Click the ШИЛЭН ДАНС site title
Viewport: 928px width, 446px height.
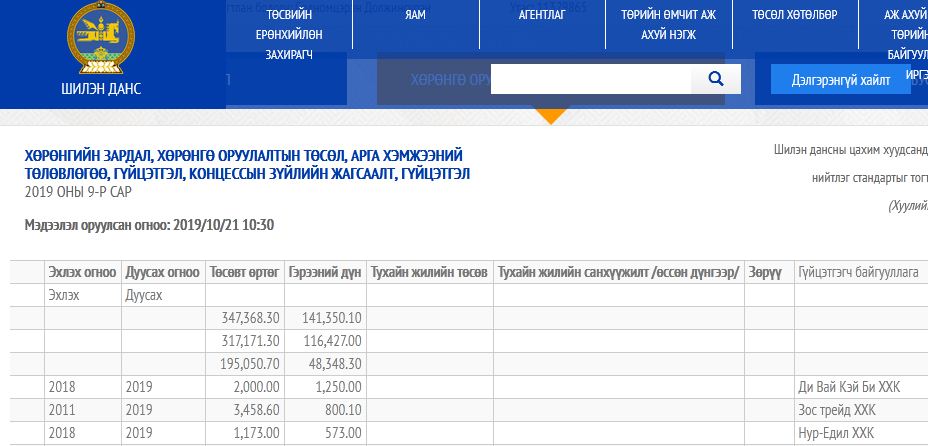click(x=101, y=88)
